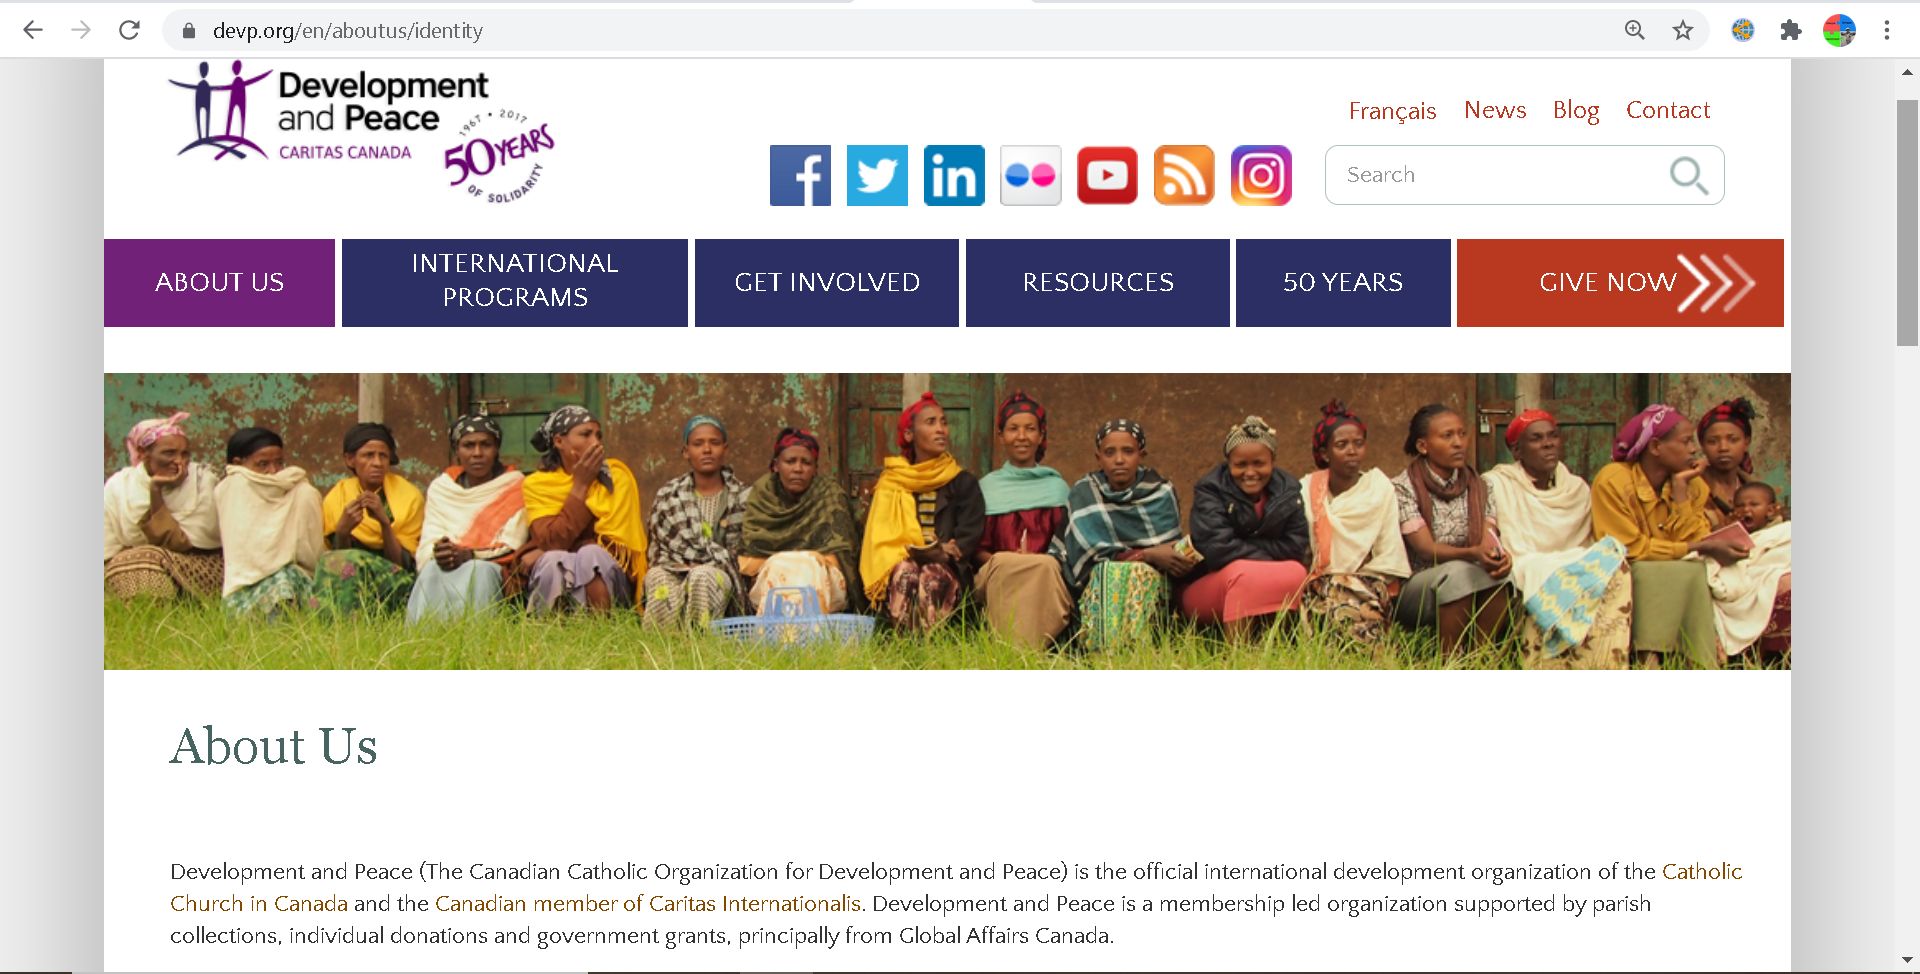This screenshot has height=974, width=1920.
Task: Select the Get Involved menu
Action: click(x=827, y=282)
